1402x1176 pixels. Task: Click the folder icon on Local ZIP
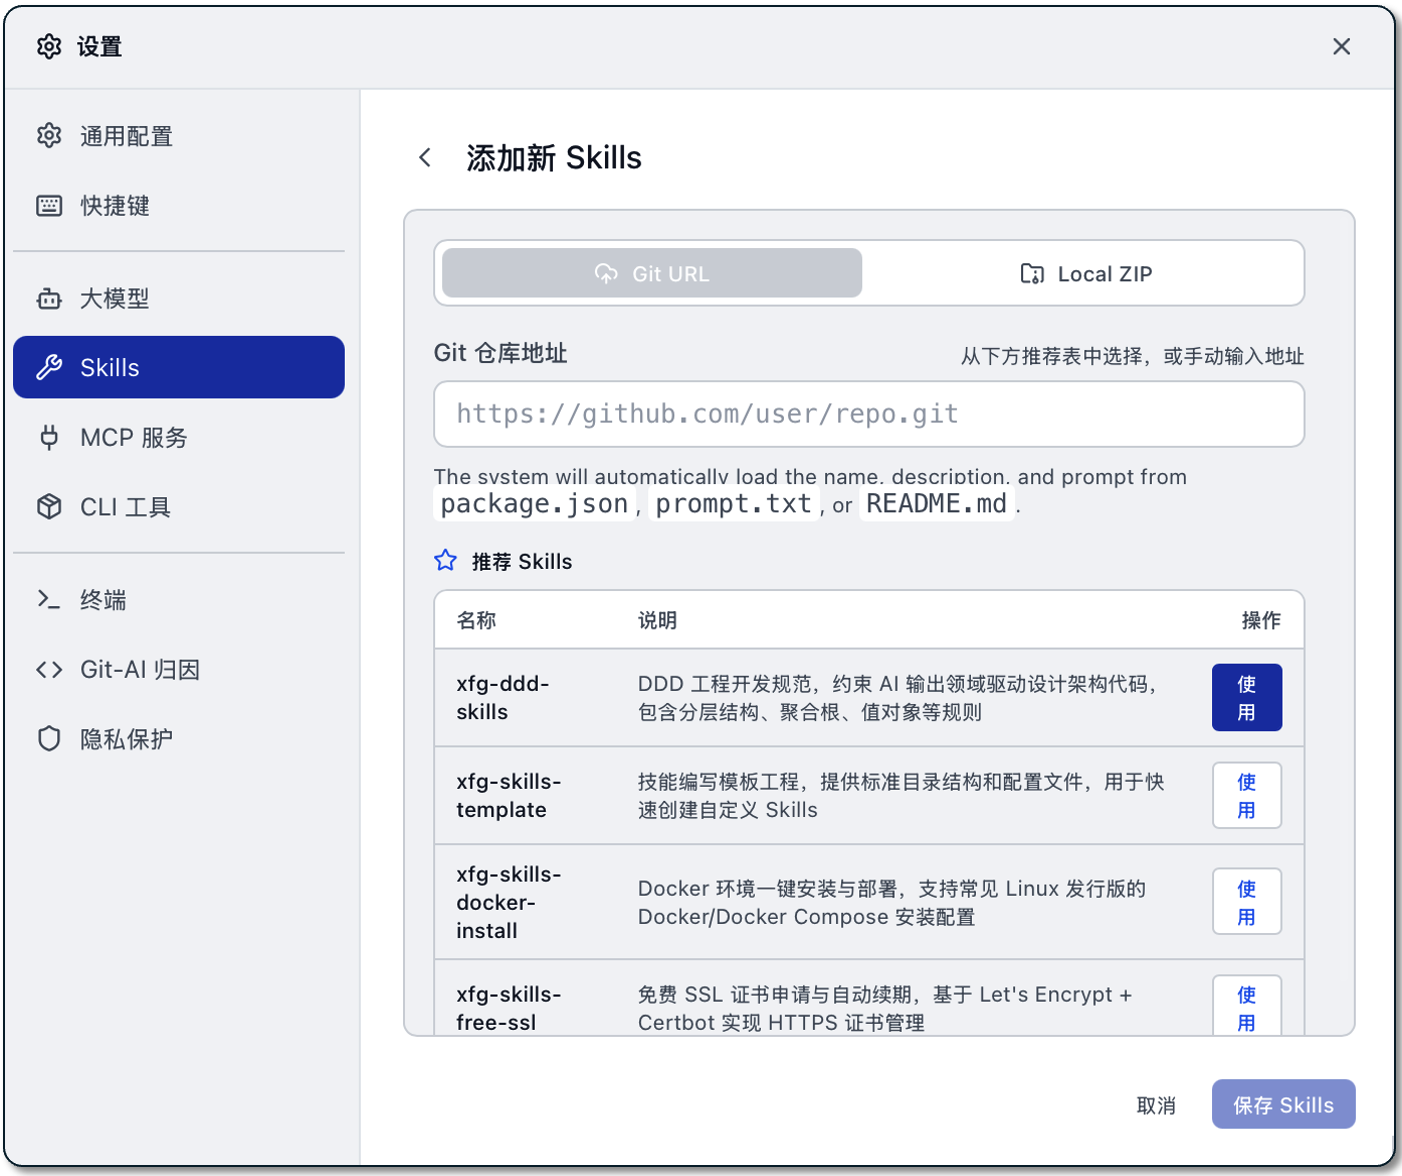point(1032,274)
